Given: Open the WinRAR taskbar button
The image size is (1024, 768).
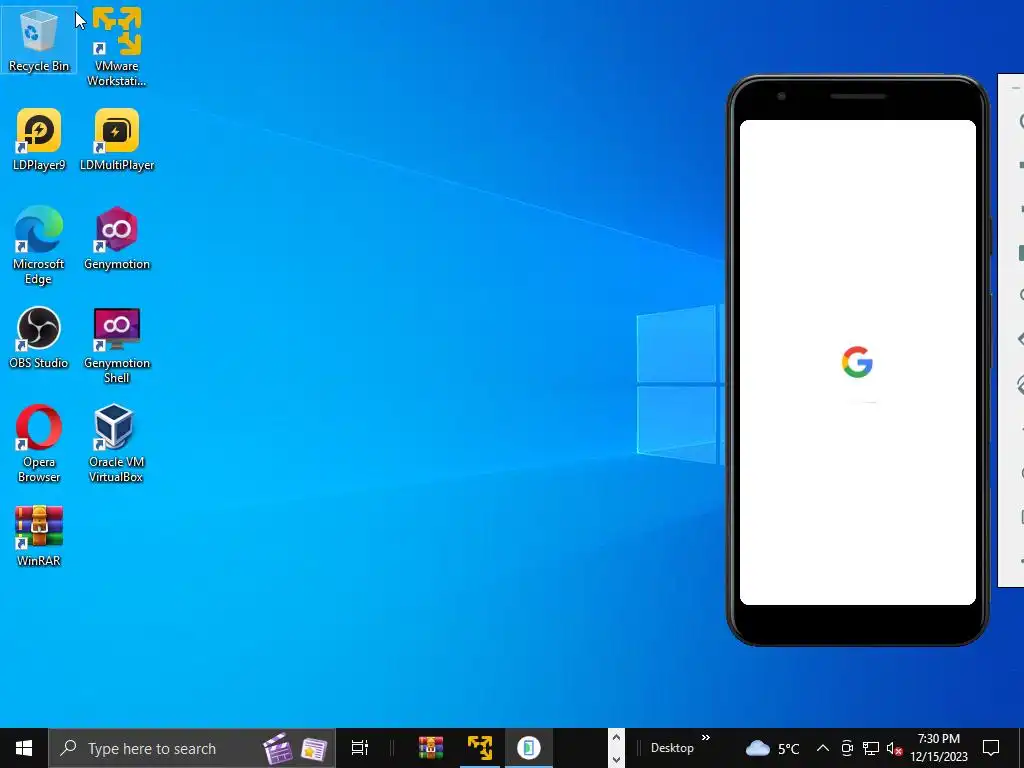Looking at the screenshot, I should 431,748.
